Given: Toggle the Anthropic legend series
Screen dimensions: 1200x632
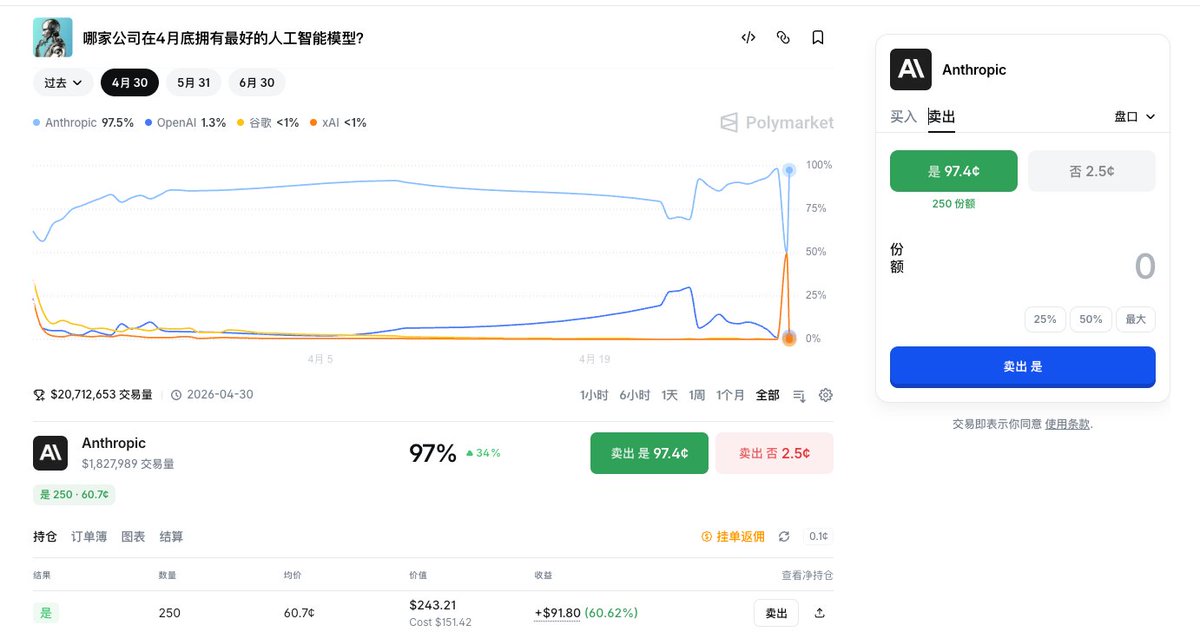Looking at the screenshot, I should pyautogui.click(x=83, y=123).
